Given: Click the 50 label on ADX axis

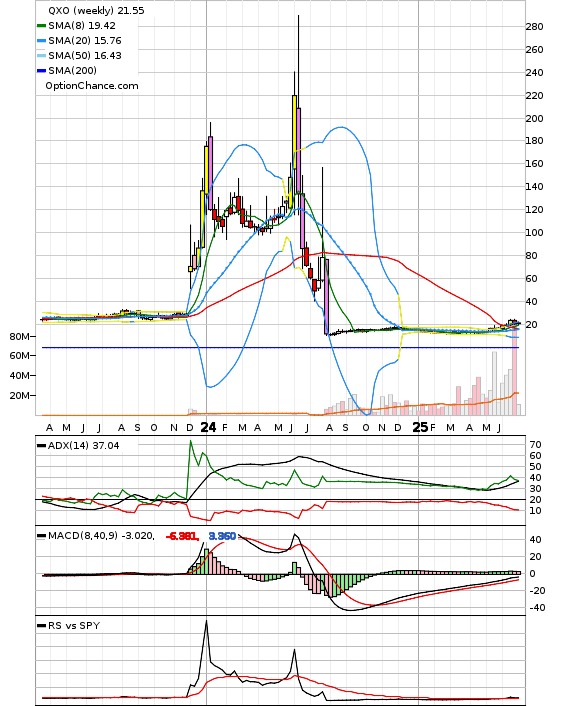Looking at the screenshot, I should point(535,466).
